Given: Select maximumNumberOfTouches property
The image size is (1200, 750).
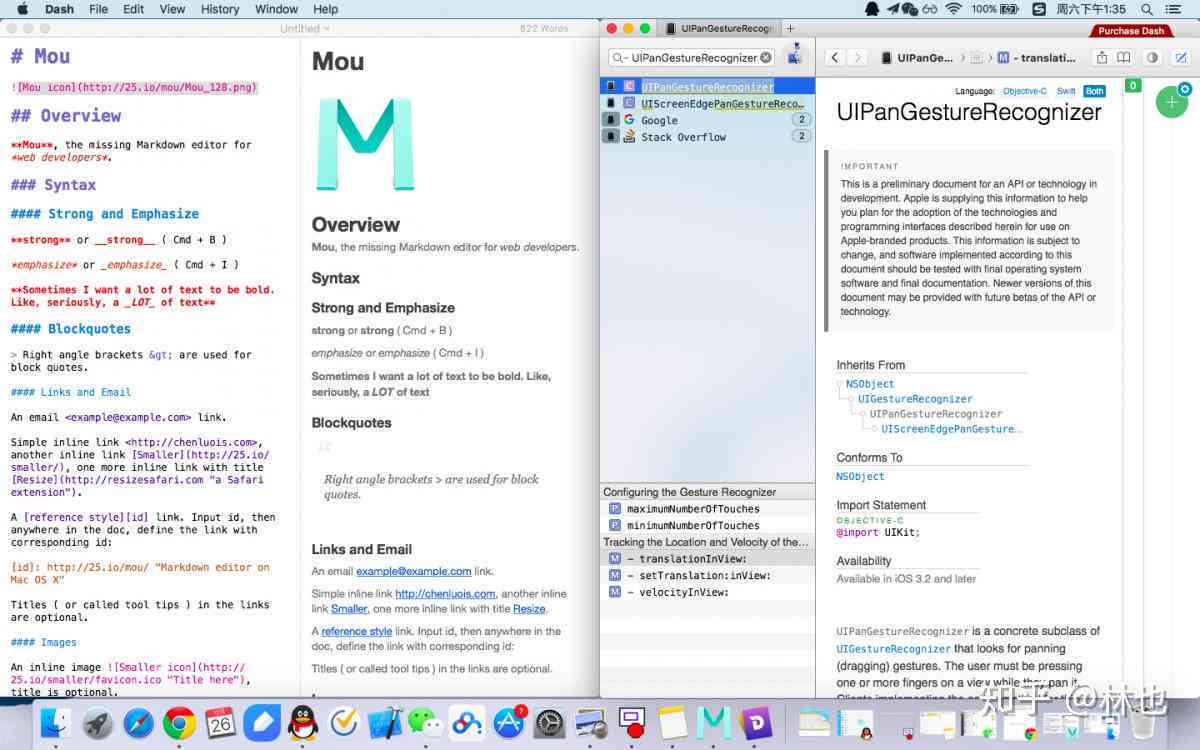Looking at the screenshot, I should coord(708,509).
